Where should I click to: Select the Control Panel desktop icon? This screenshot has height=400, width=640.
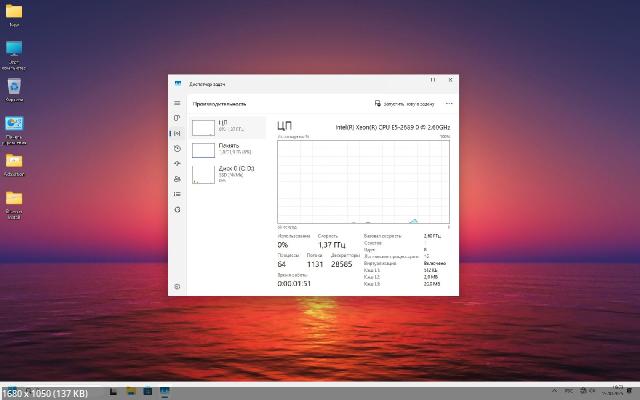[14, 125]
